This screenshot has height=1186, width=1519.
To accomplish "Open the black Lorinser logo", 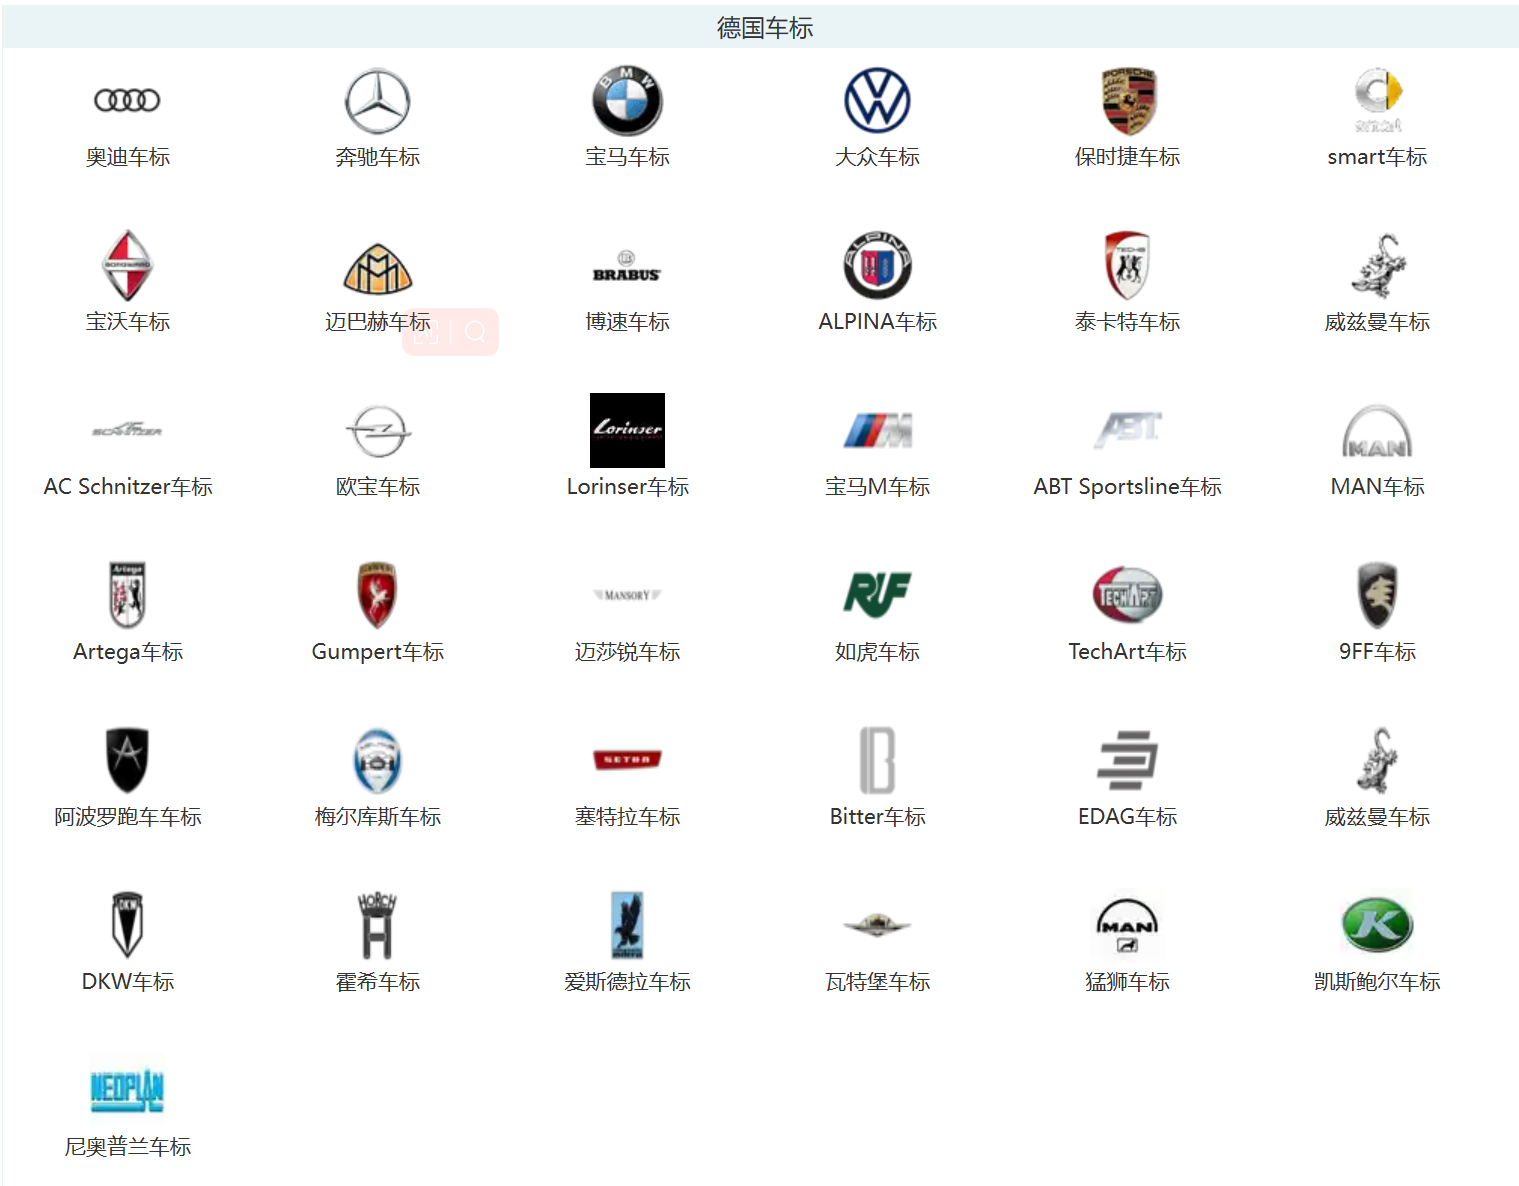I will click(x=627, y=430).
